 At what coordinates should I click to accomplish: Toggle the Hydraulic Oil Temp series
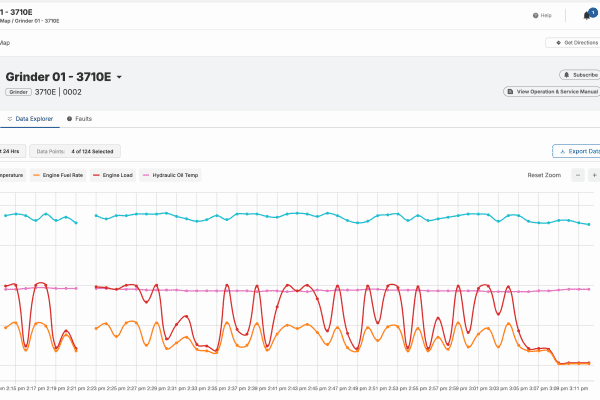coord(170,175)
